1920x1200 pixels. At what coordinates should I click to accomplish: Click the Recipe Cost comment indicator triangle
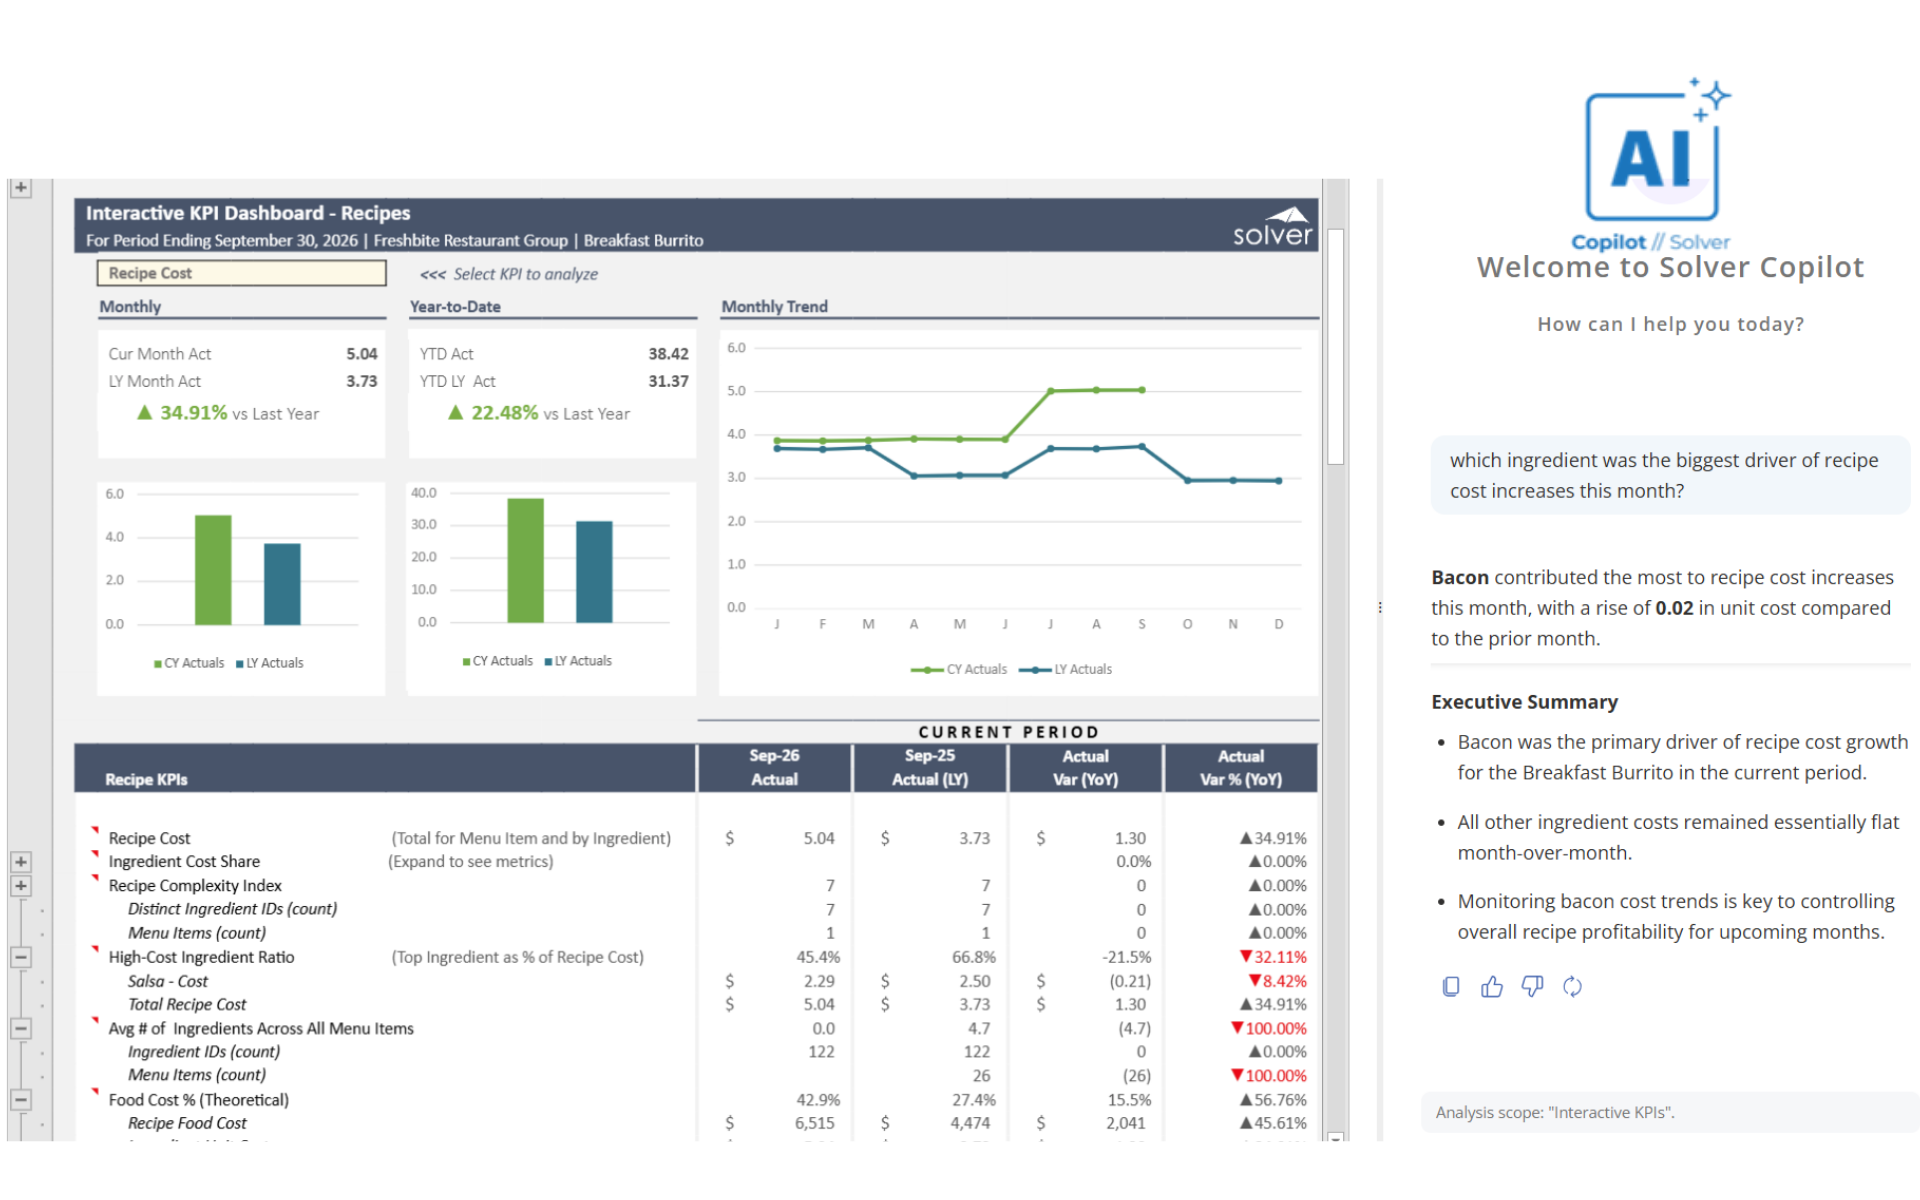[96, 829]
